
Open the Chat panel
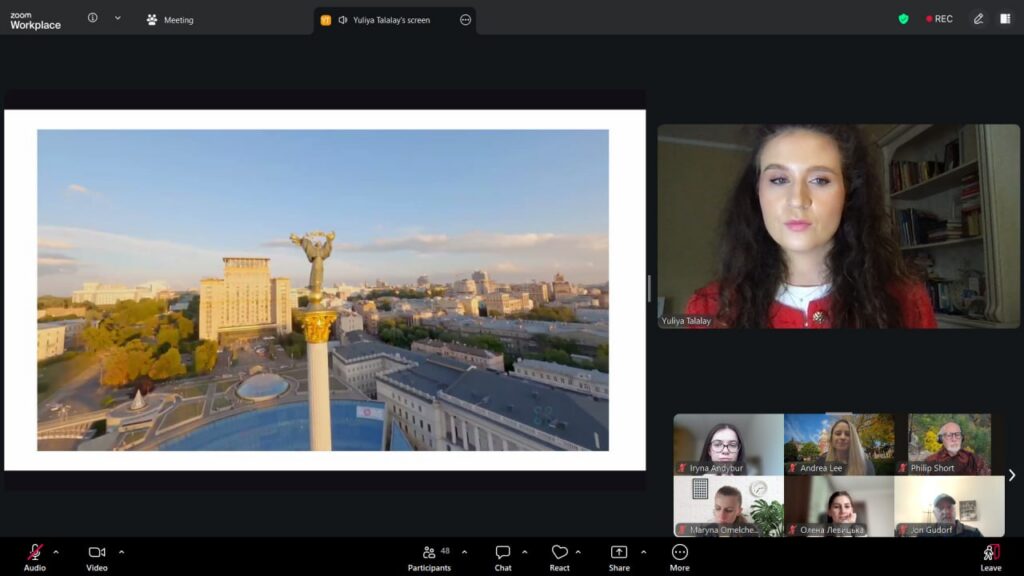[502, 557]
